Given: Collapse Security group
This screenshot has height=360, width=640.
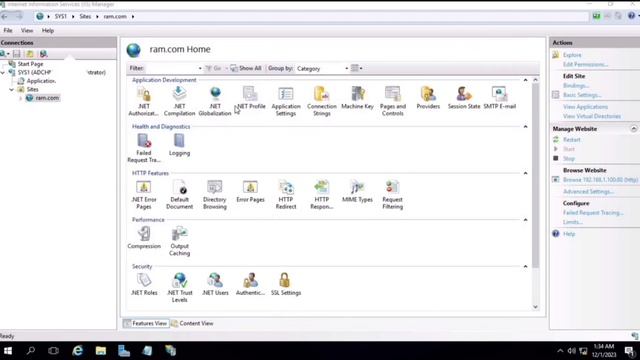Looking at the screenshot, I should [525, 266].
